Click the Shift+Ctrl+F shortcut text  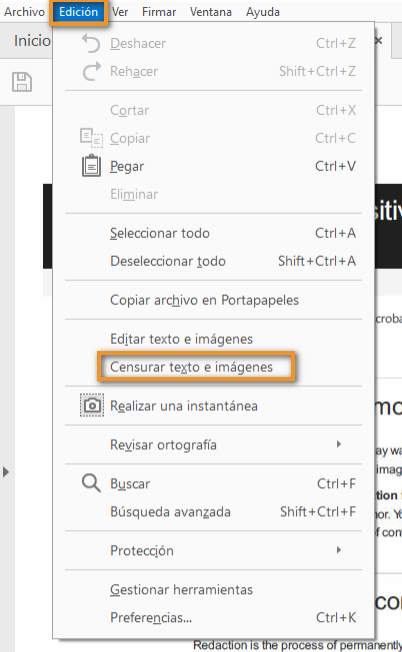click(x=318, y=511)
